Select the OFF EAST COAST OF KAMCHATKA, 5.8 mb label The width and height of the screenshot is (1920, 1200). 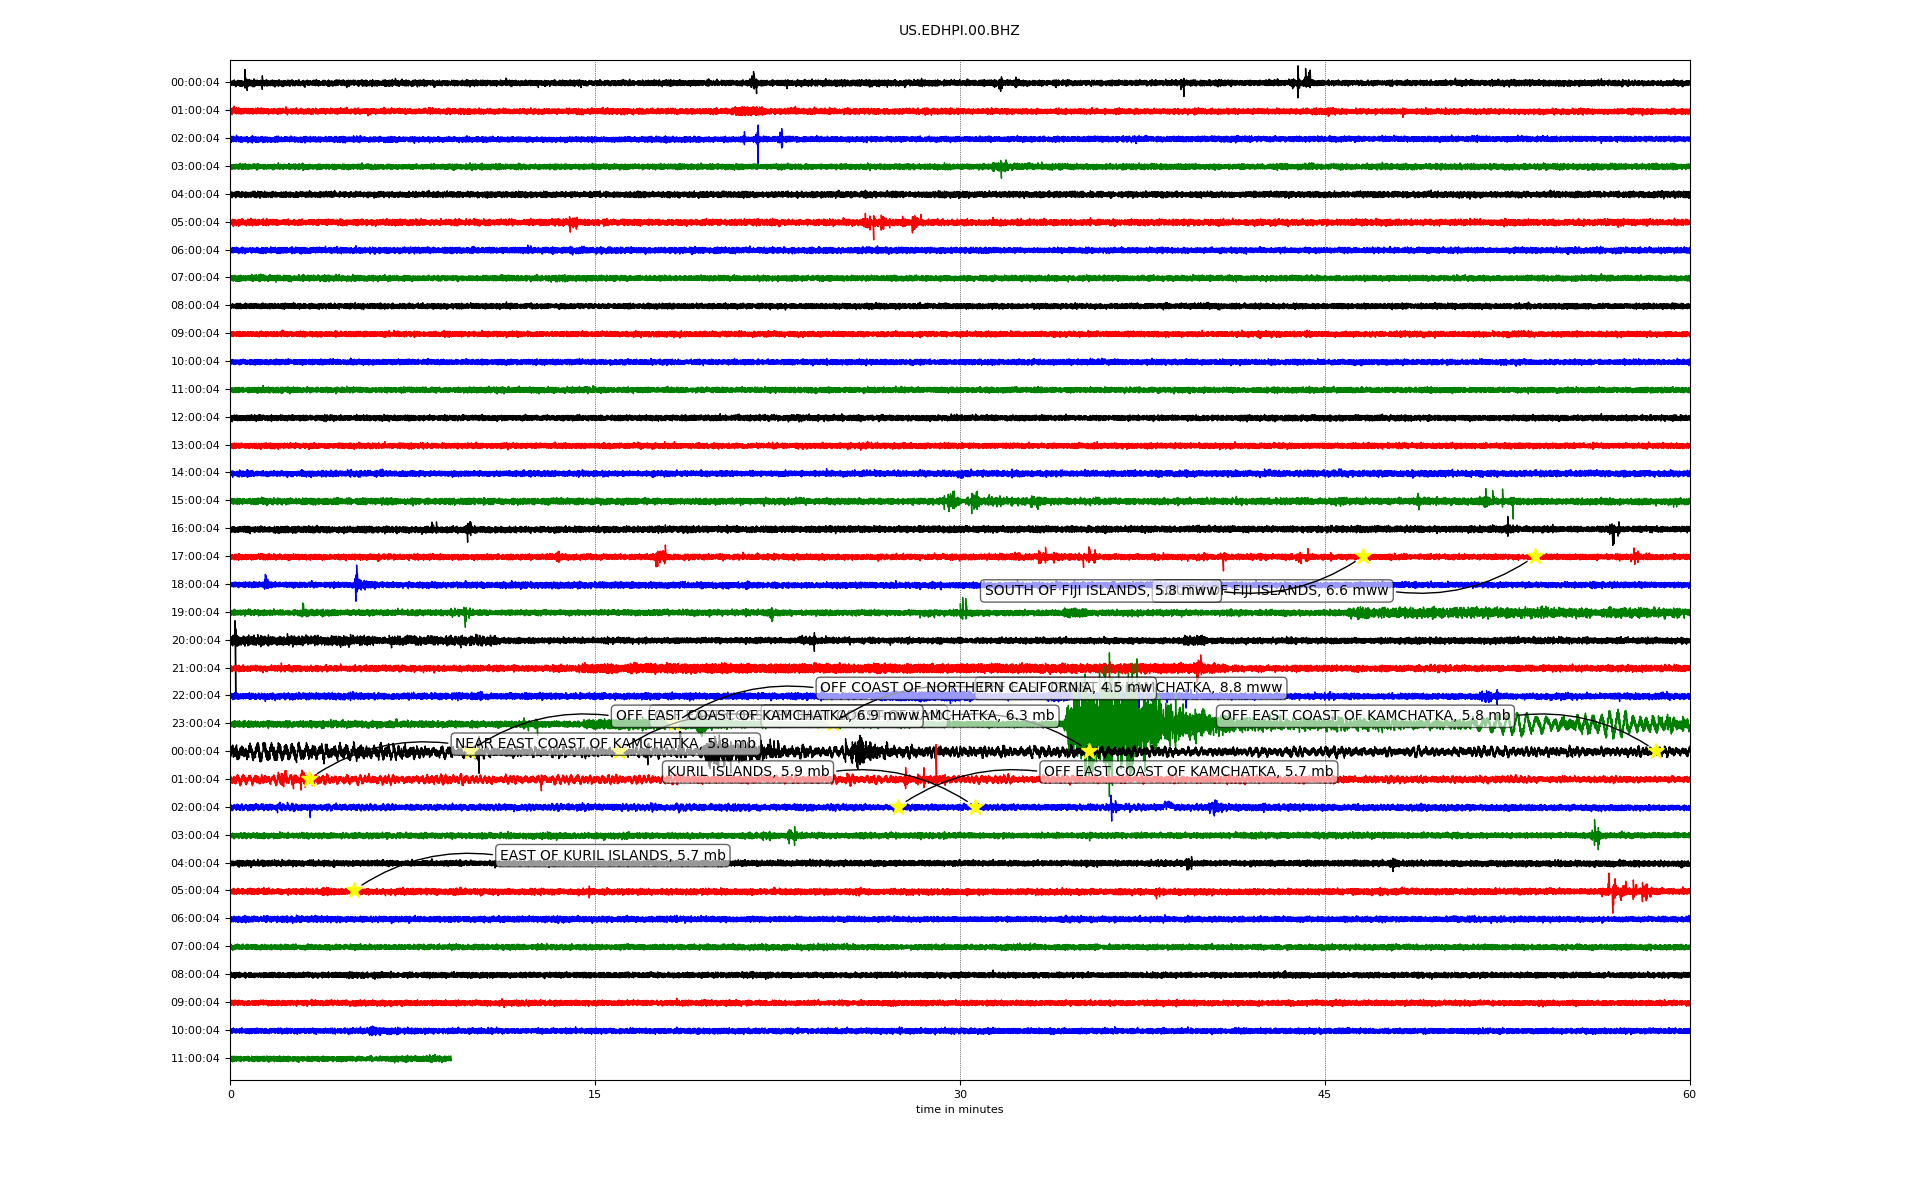pos(1365,716)
